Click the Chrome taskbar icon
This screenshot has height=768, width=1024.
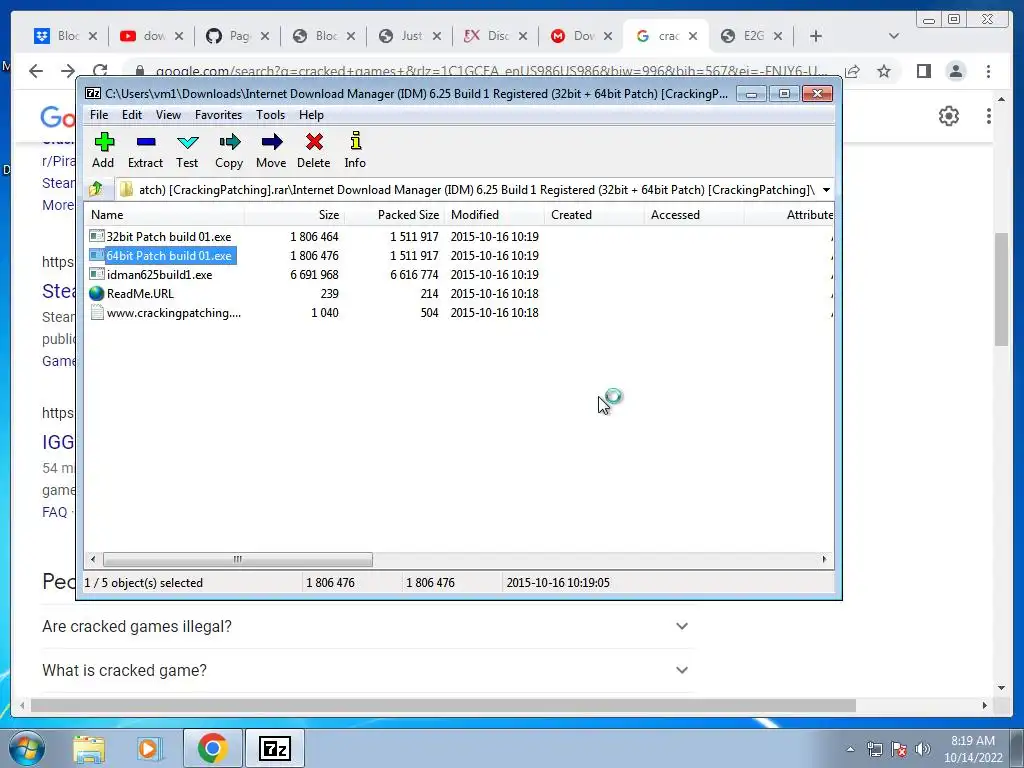pyautogui.click(x=212, y=748)
